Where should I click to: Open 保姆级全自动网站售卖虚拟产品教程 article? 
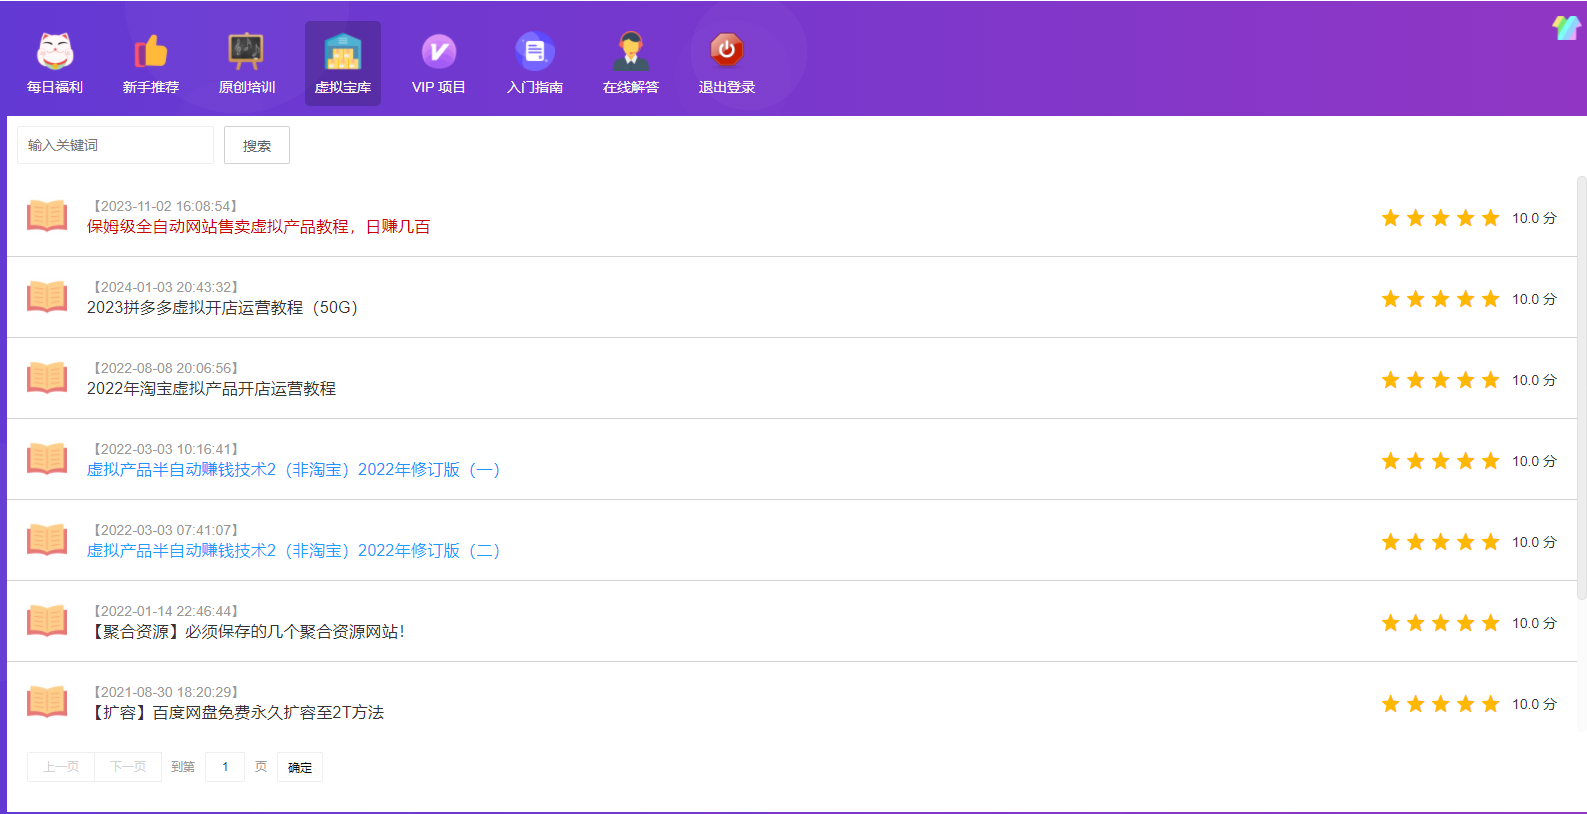point(258,227)
